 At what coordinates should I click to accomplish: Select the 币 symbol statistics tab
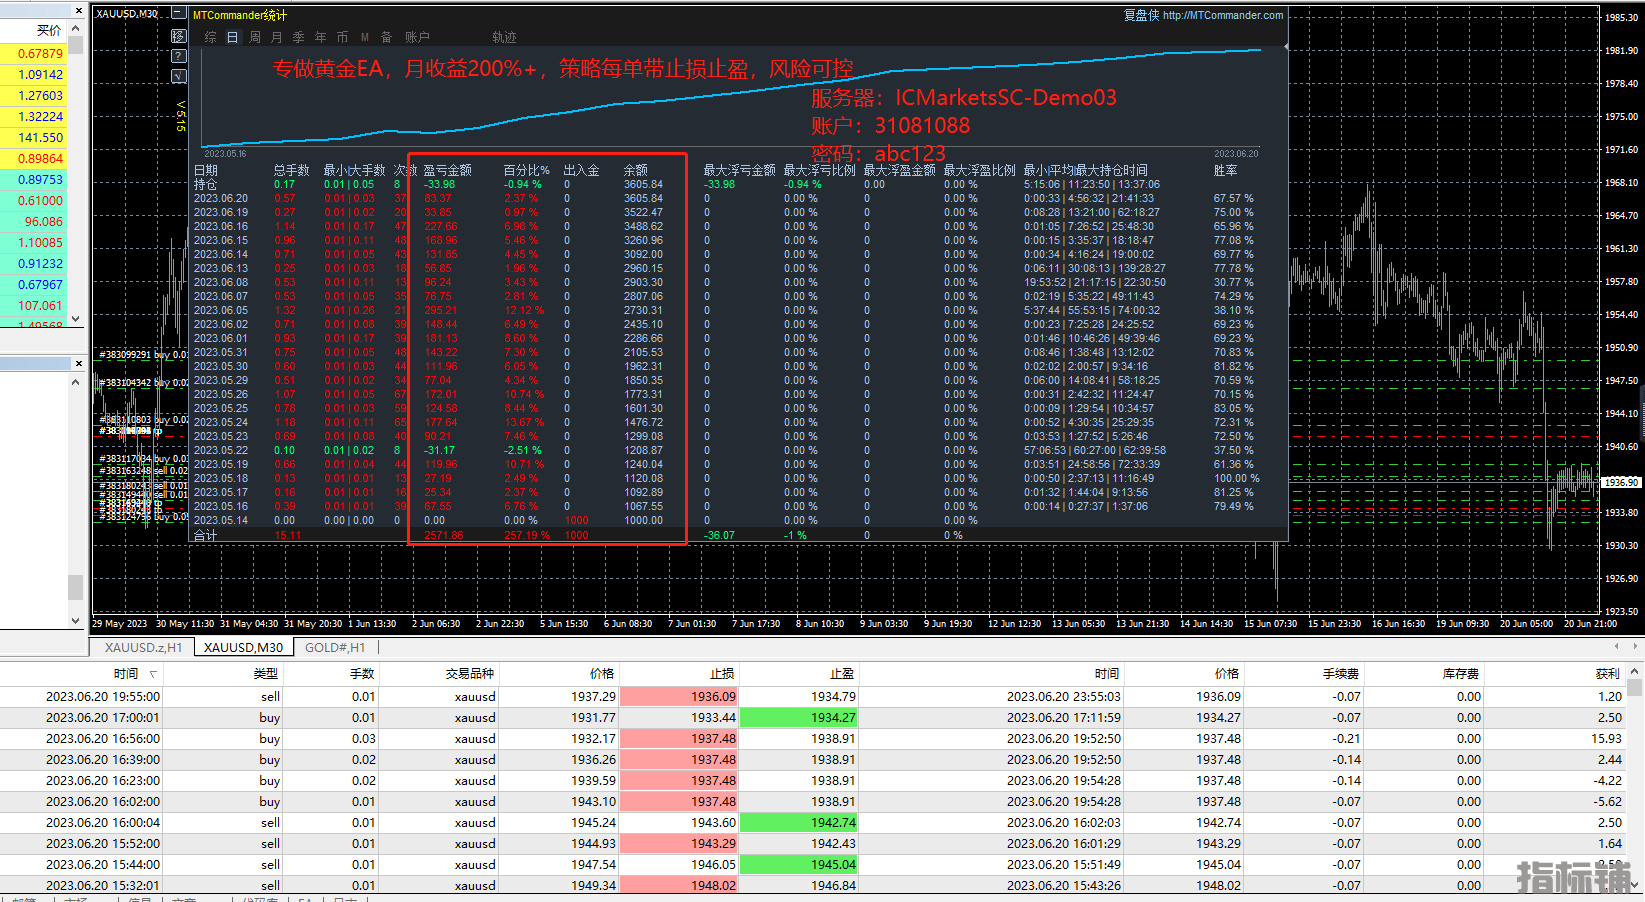(342, 37)
